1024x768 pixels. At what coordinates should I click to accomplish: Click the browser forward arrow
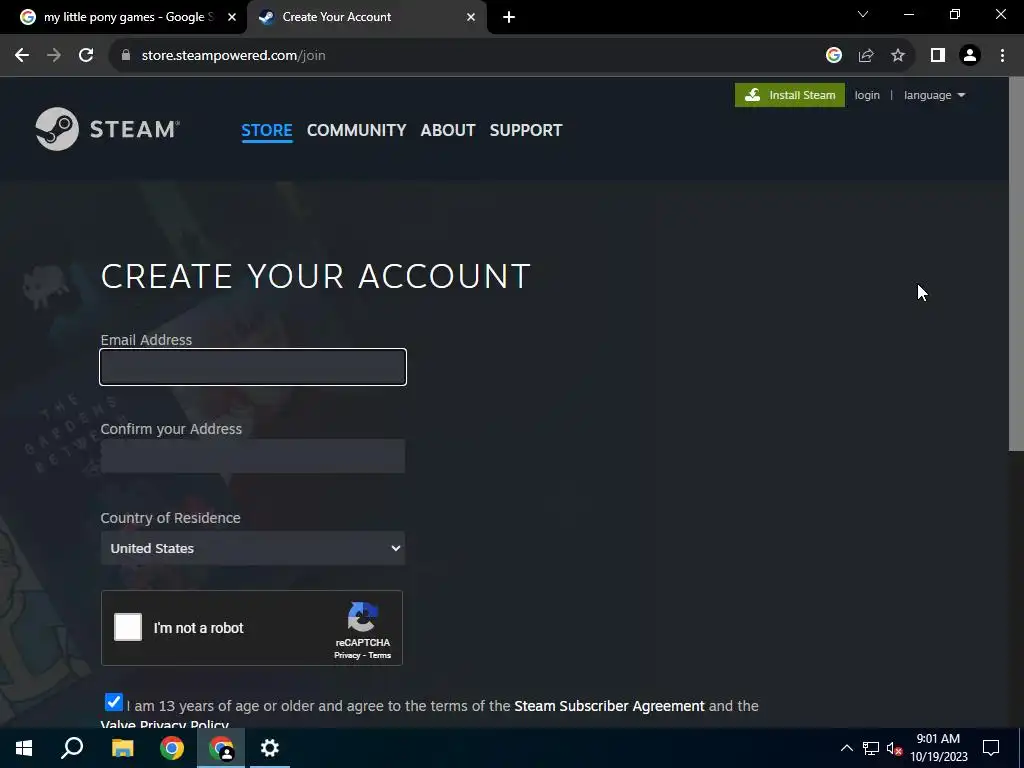(x=54, y=56)
